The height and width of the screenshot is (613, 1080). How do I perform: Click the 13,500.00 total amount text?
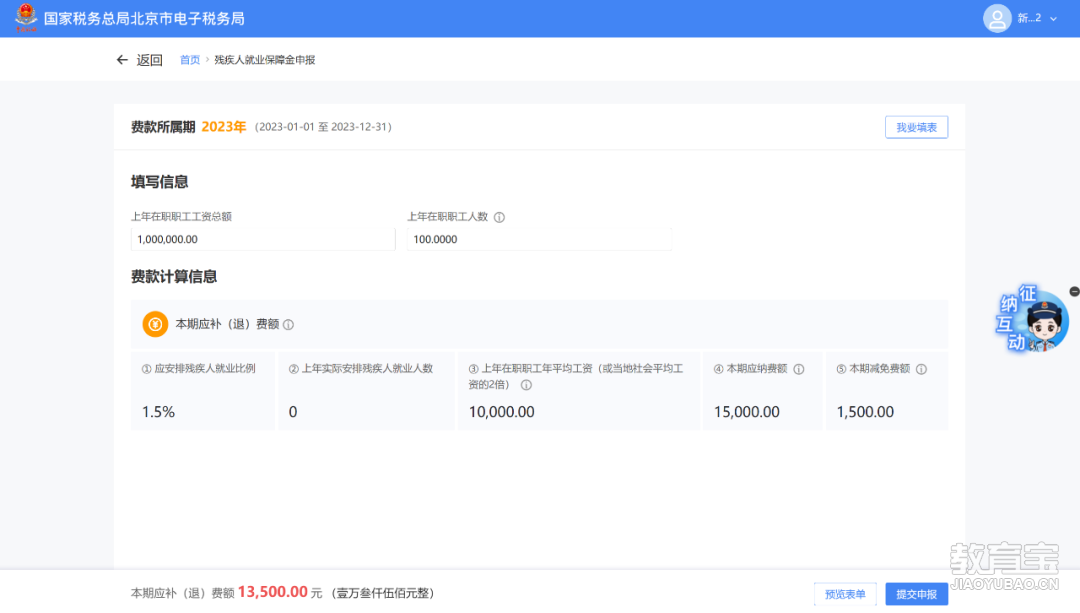pyautogui.click(x=273, y=592)
